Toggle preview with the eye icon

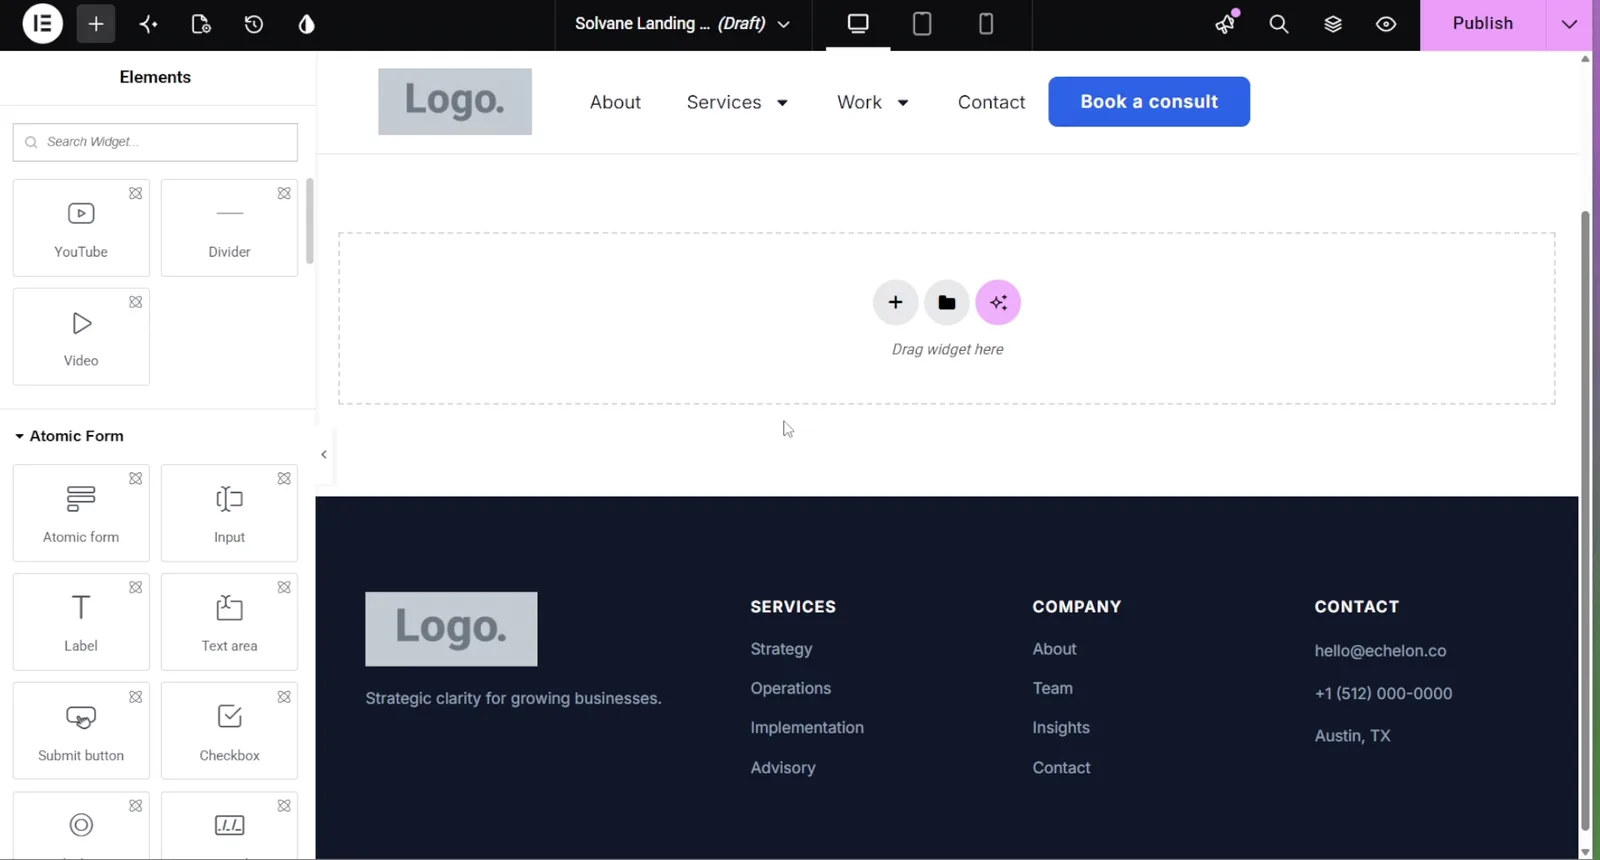tap(1386, 24)
